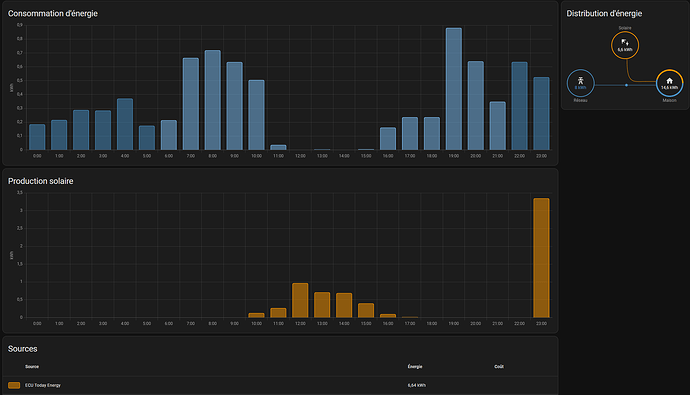Click the Réseau label under the grid circle
The width and height of the screenshot is (690, 395).
coord(580,100)
